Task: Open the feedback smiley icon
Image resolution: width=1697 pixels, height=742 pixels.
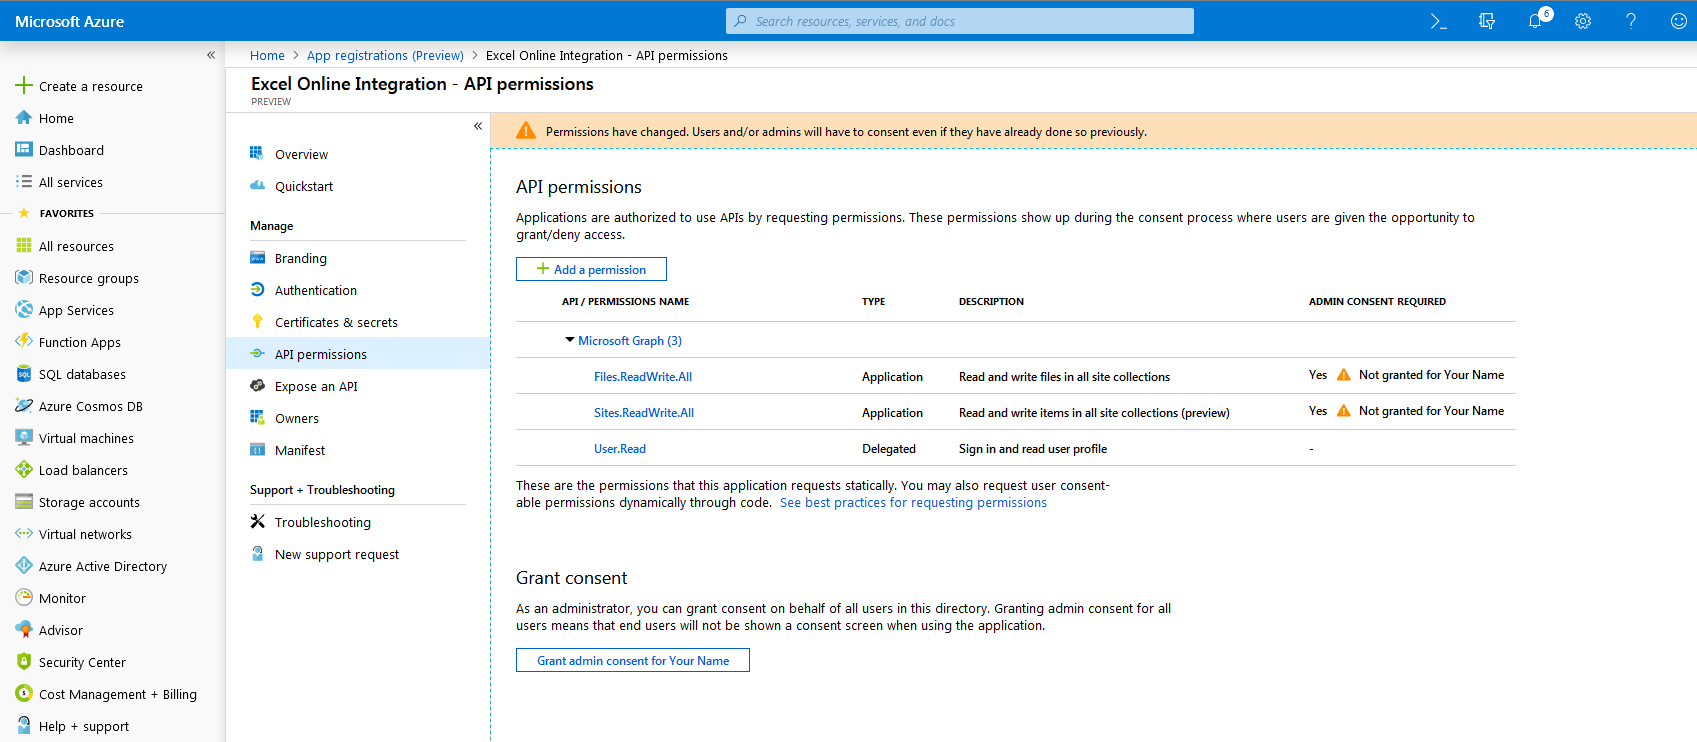Action: (x=1679, y=21)
